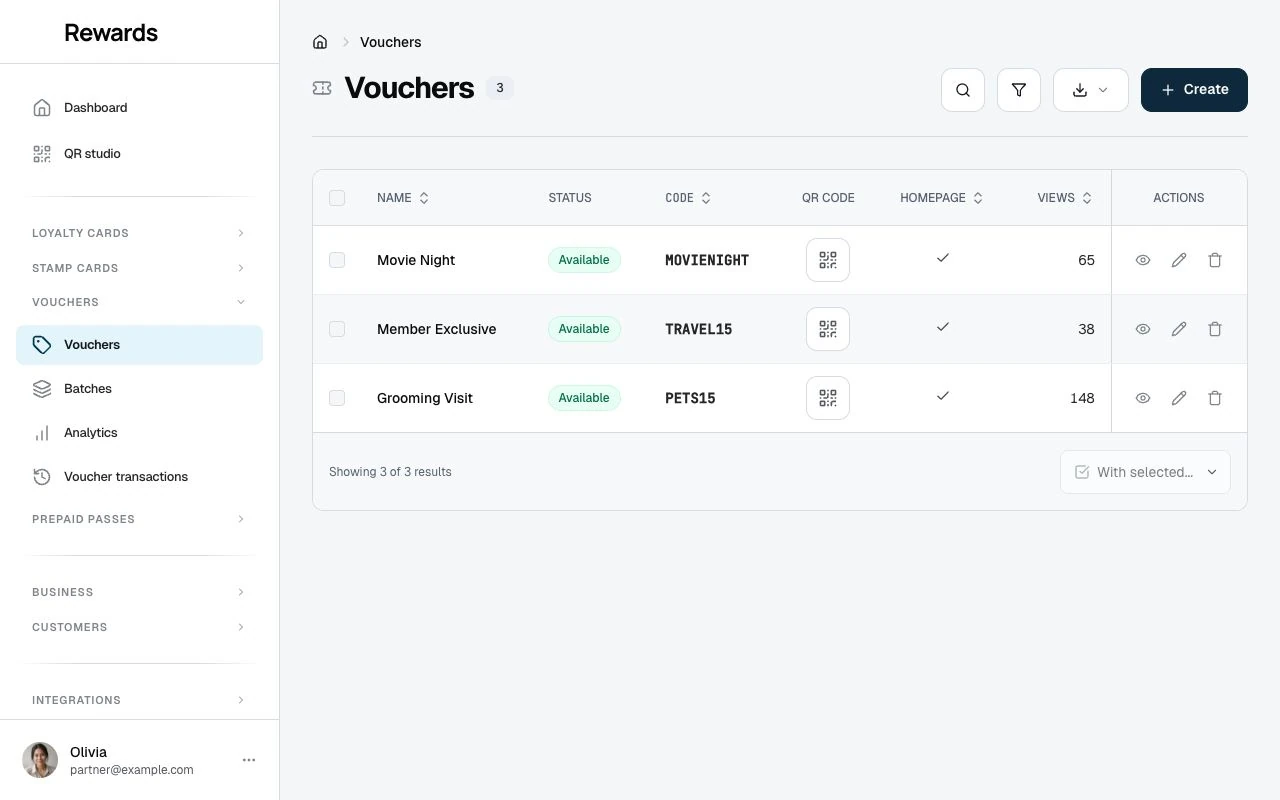
Task: Open the search button in the header
Action: 963,90
